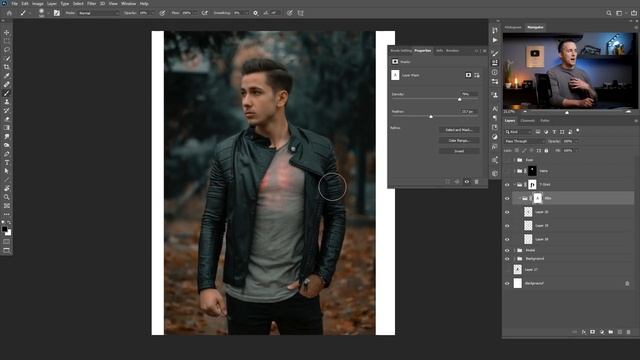Toggle mask visibility eye in Properties
Image resolution: width=640 pixels, height=360 pixels.
467,182
